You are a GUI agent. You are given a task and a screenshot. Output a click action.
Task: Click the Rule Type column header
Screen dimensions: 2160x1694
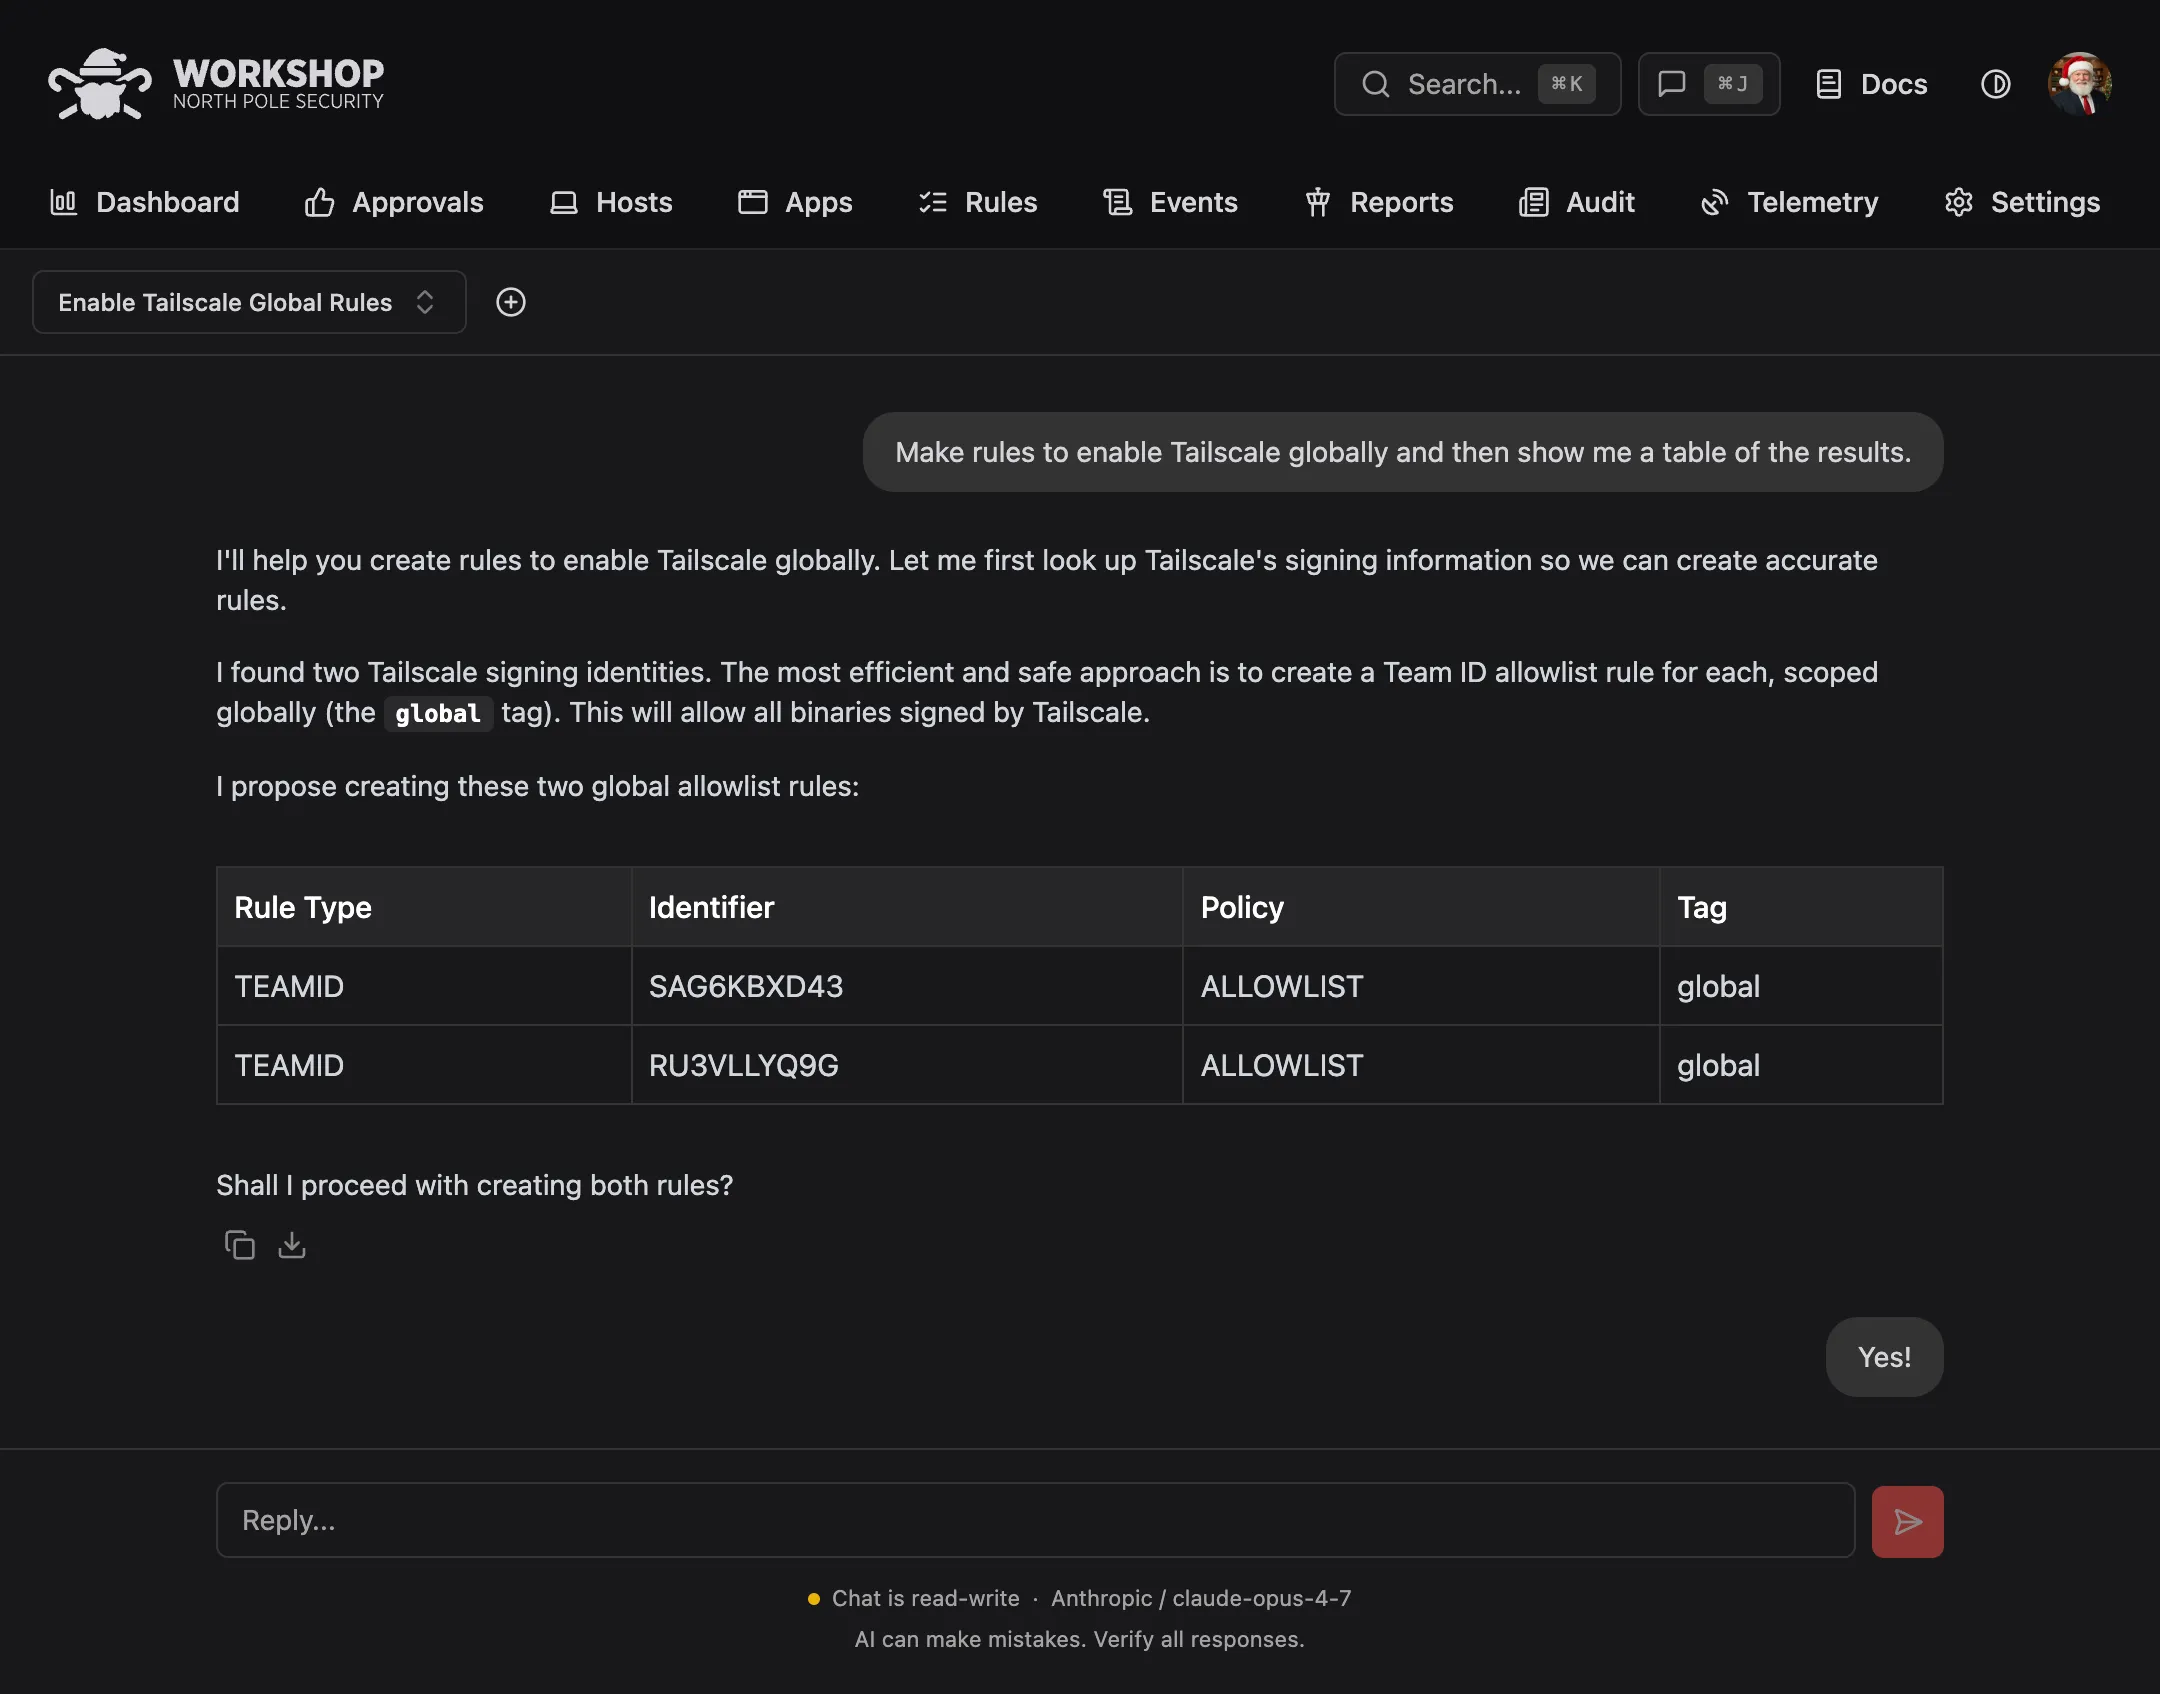tap(424, 907)
